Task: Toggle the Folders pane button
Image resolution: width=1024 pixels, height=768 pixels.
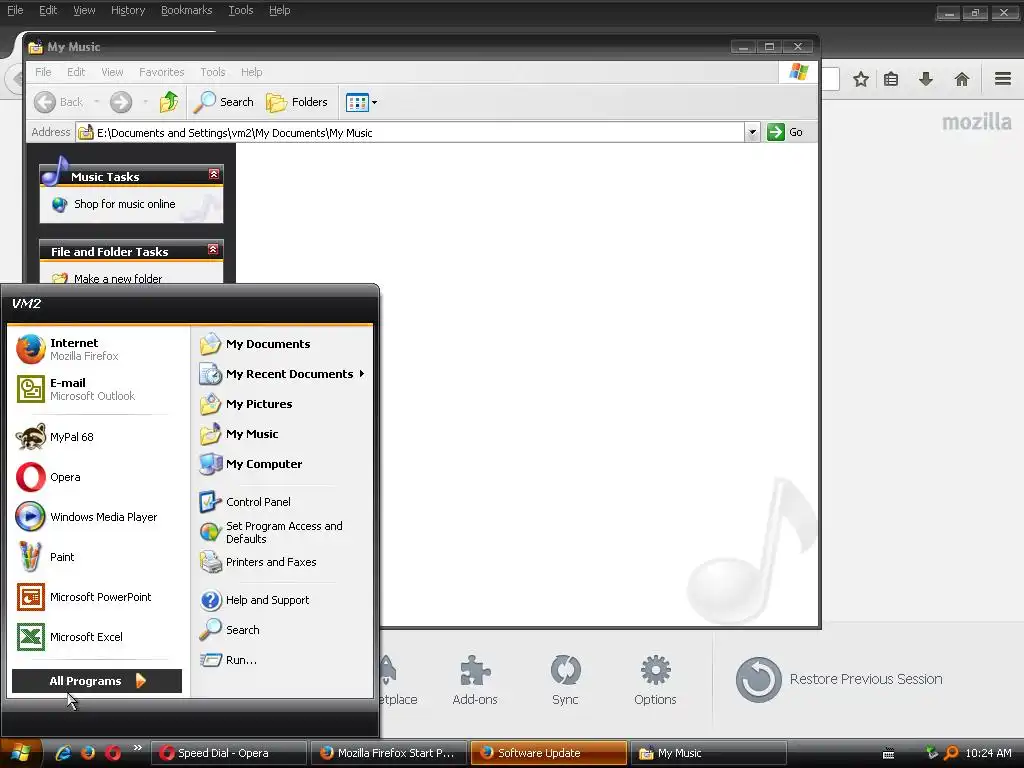Action: coord(296,102)
